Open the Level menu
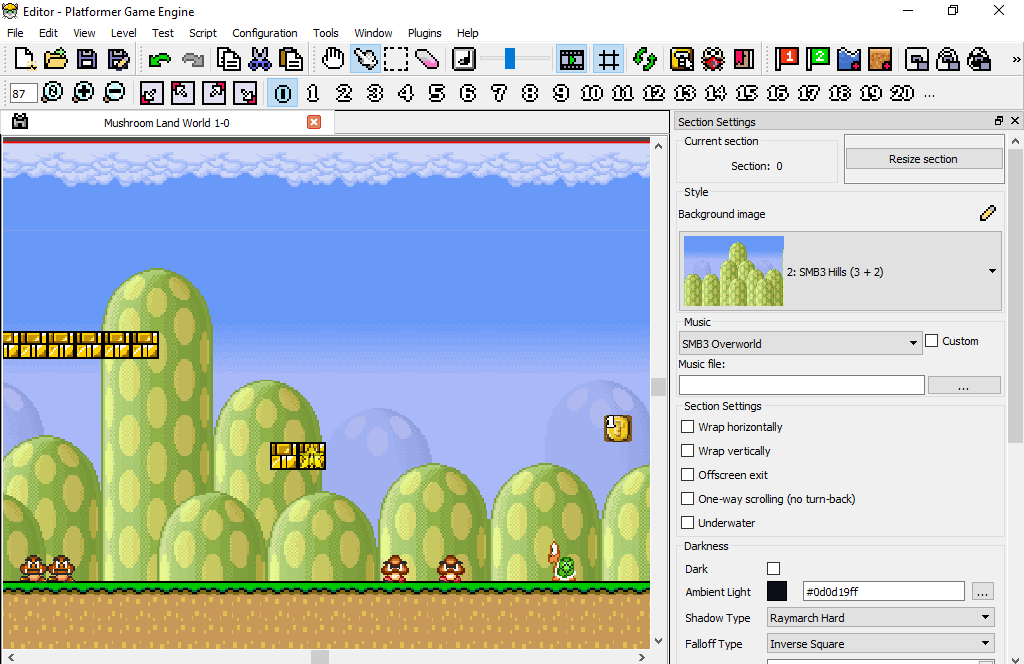Image resolution: width=1024 pixels, height=664 pixels. (123, 33)
